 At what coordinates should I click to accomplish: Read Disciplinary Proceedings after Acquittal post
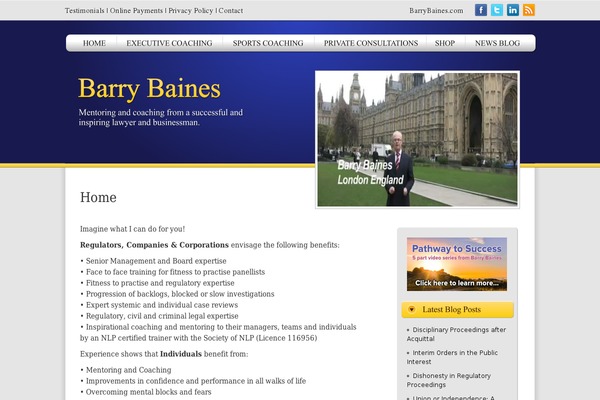point(456,334)
